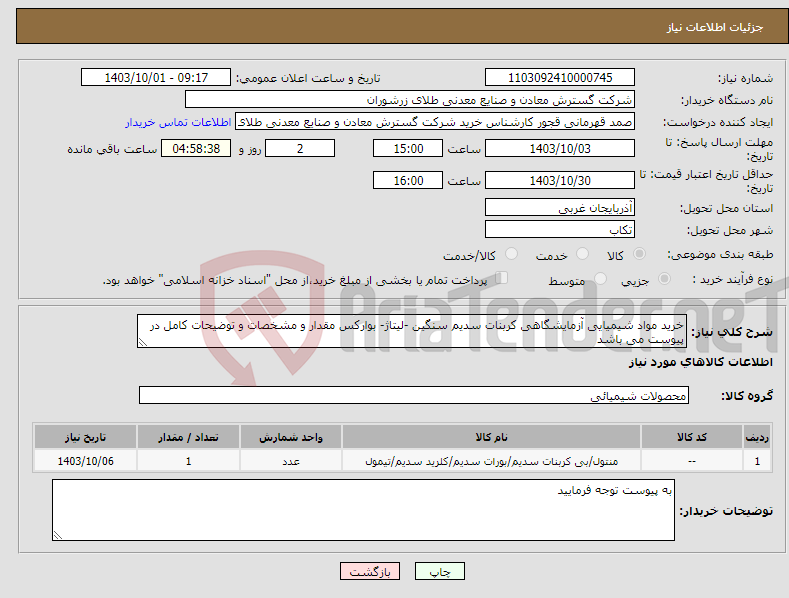This screenshot has height=598, width=789.
Task: Select the جزیی purchase type radio
Action: (x=664, y=279)
